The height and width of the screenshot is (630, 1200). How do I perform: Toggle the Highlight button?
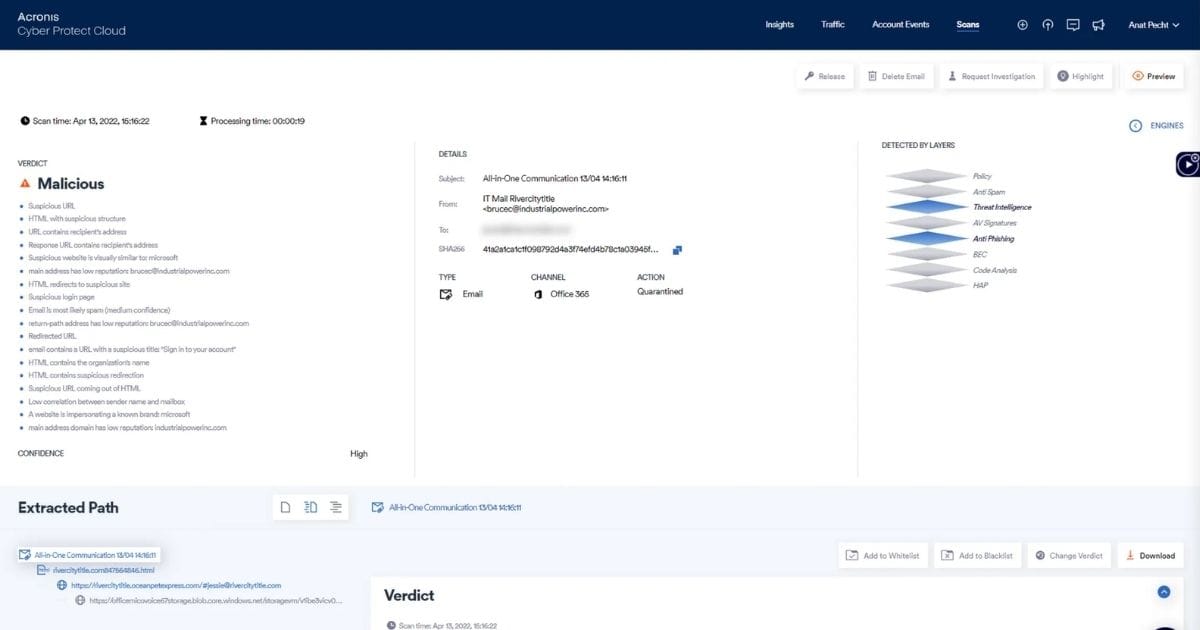[1080, 76]
